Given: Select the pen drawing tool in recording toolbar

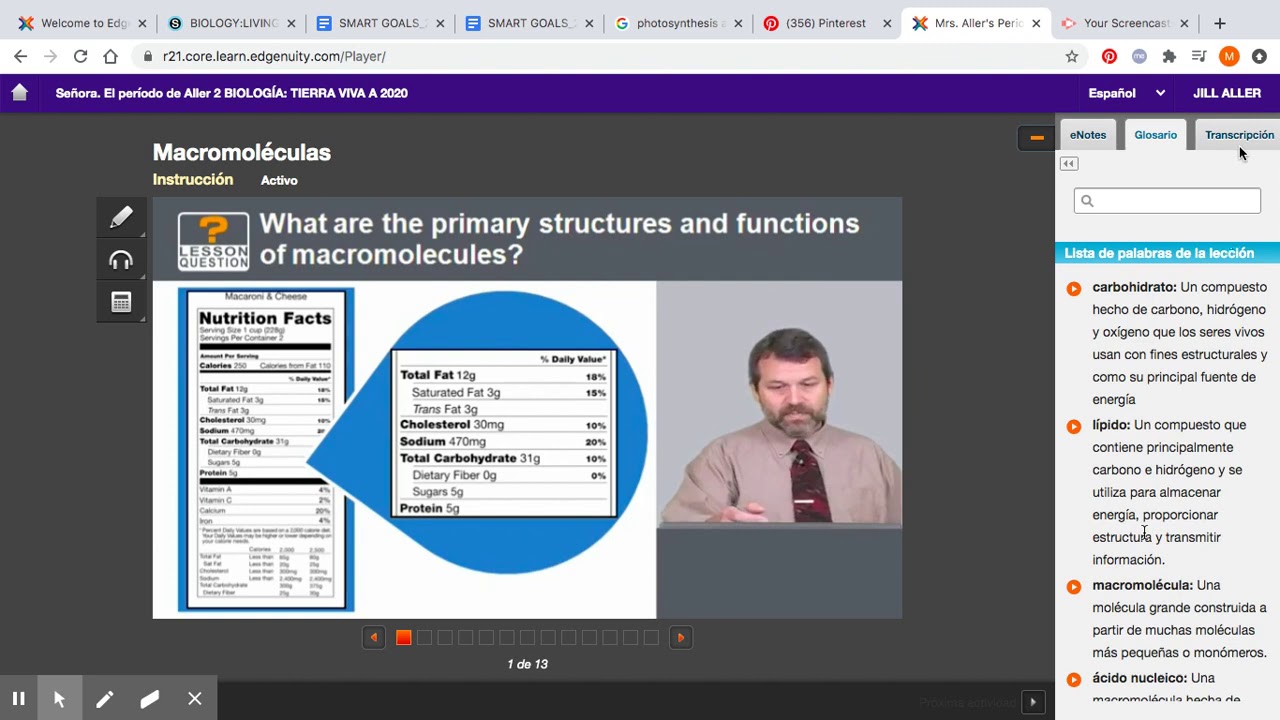Looking at the screenshot, I should (x=105, y=699).
